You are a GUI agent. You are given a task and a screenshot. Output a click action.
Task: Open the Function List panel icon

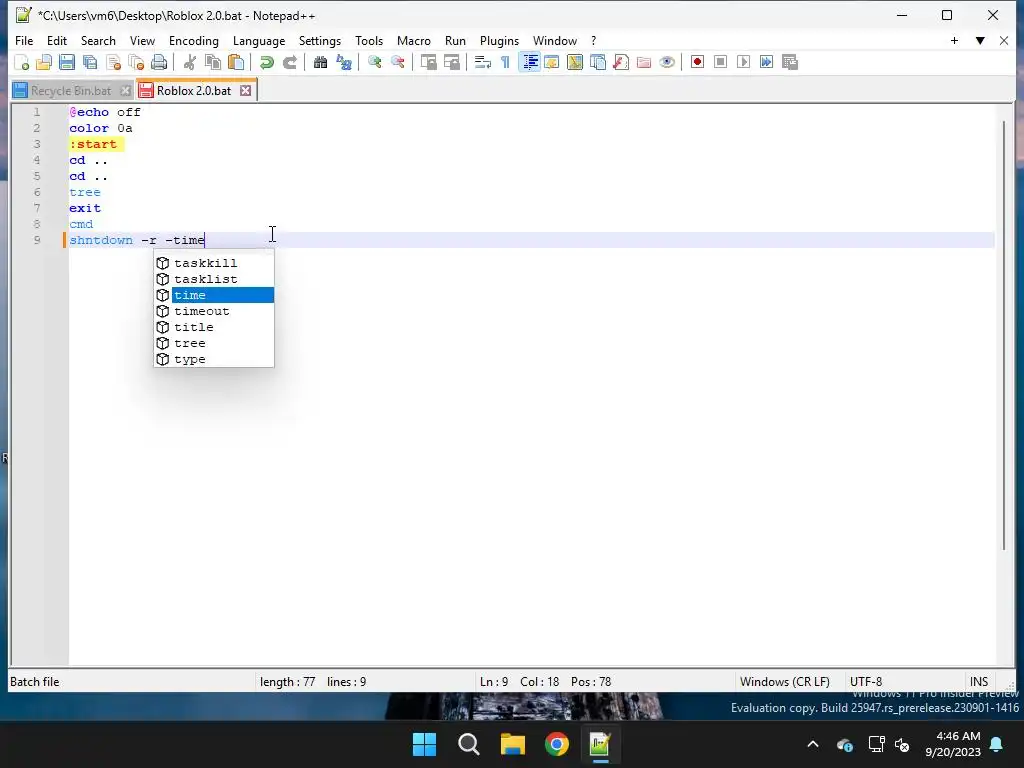click(620, 62)
